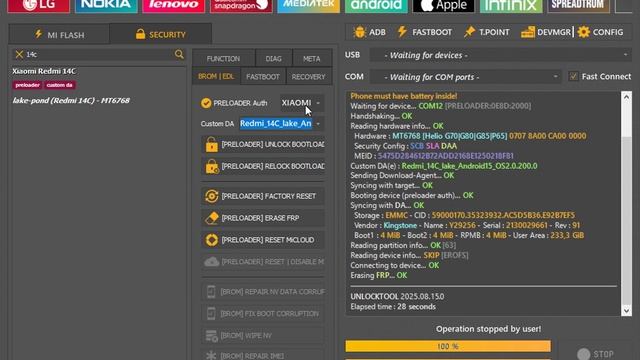Click the UNLOCKTOOL 2025.08.15.0 text

pos(397,296)
